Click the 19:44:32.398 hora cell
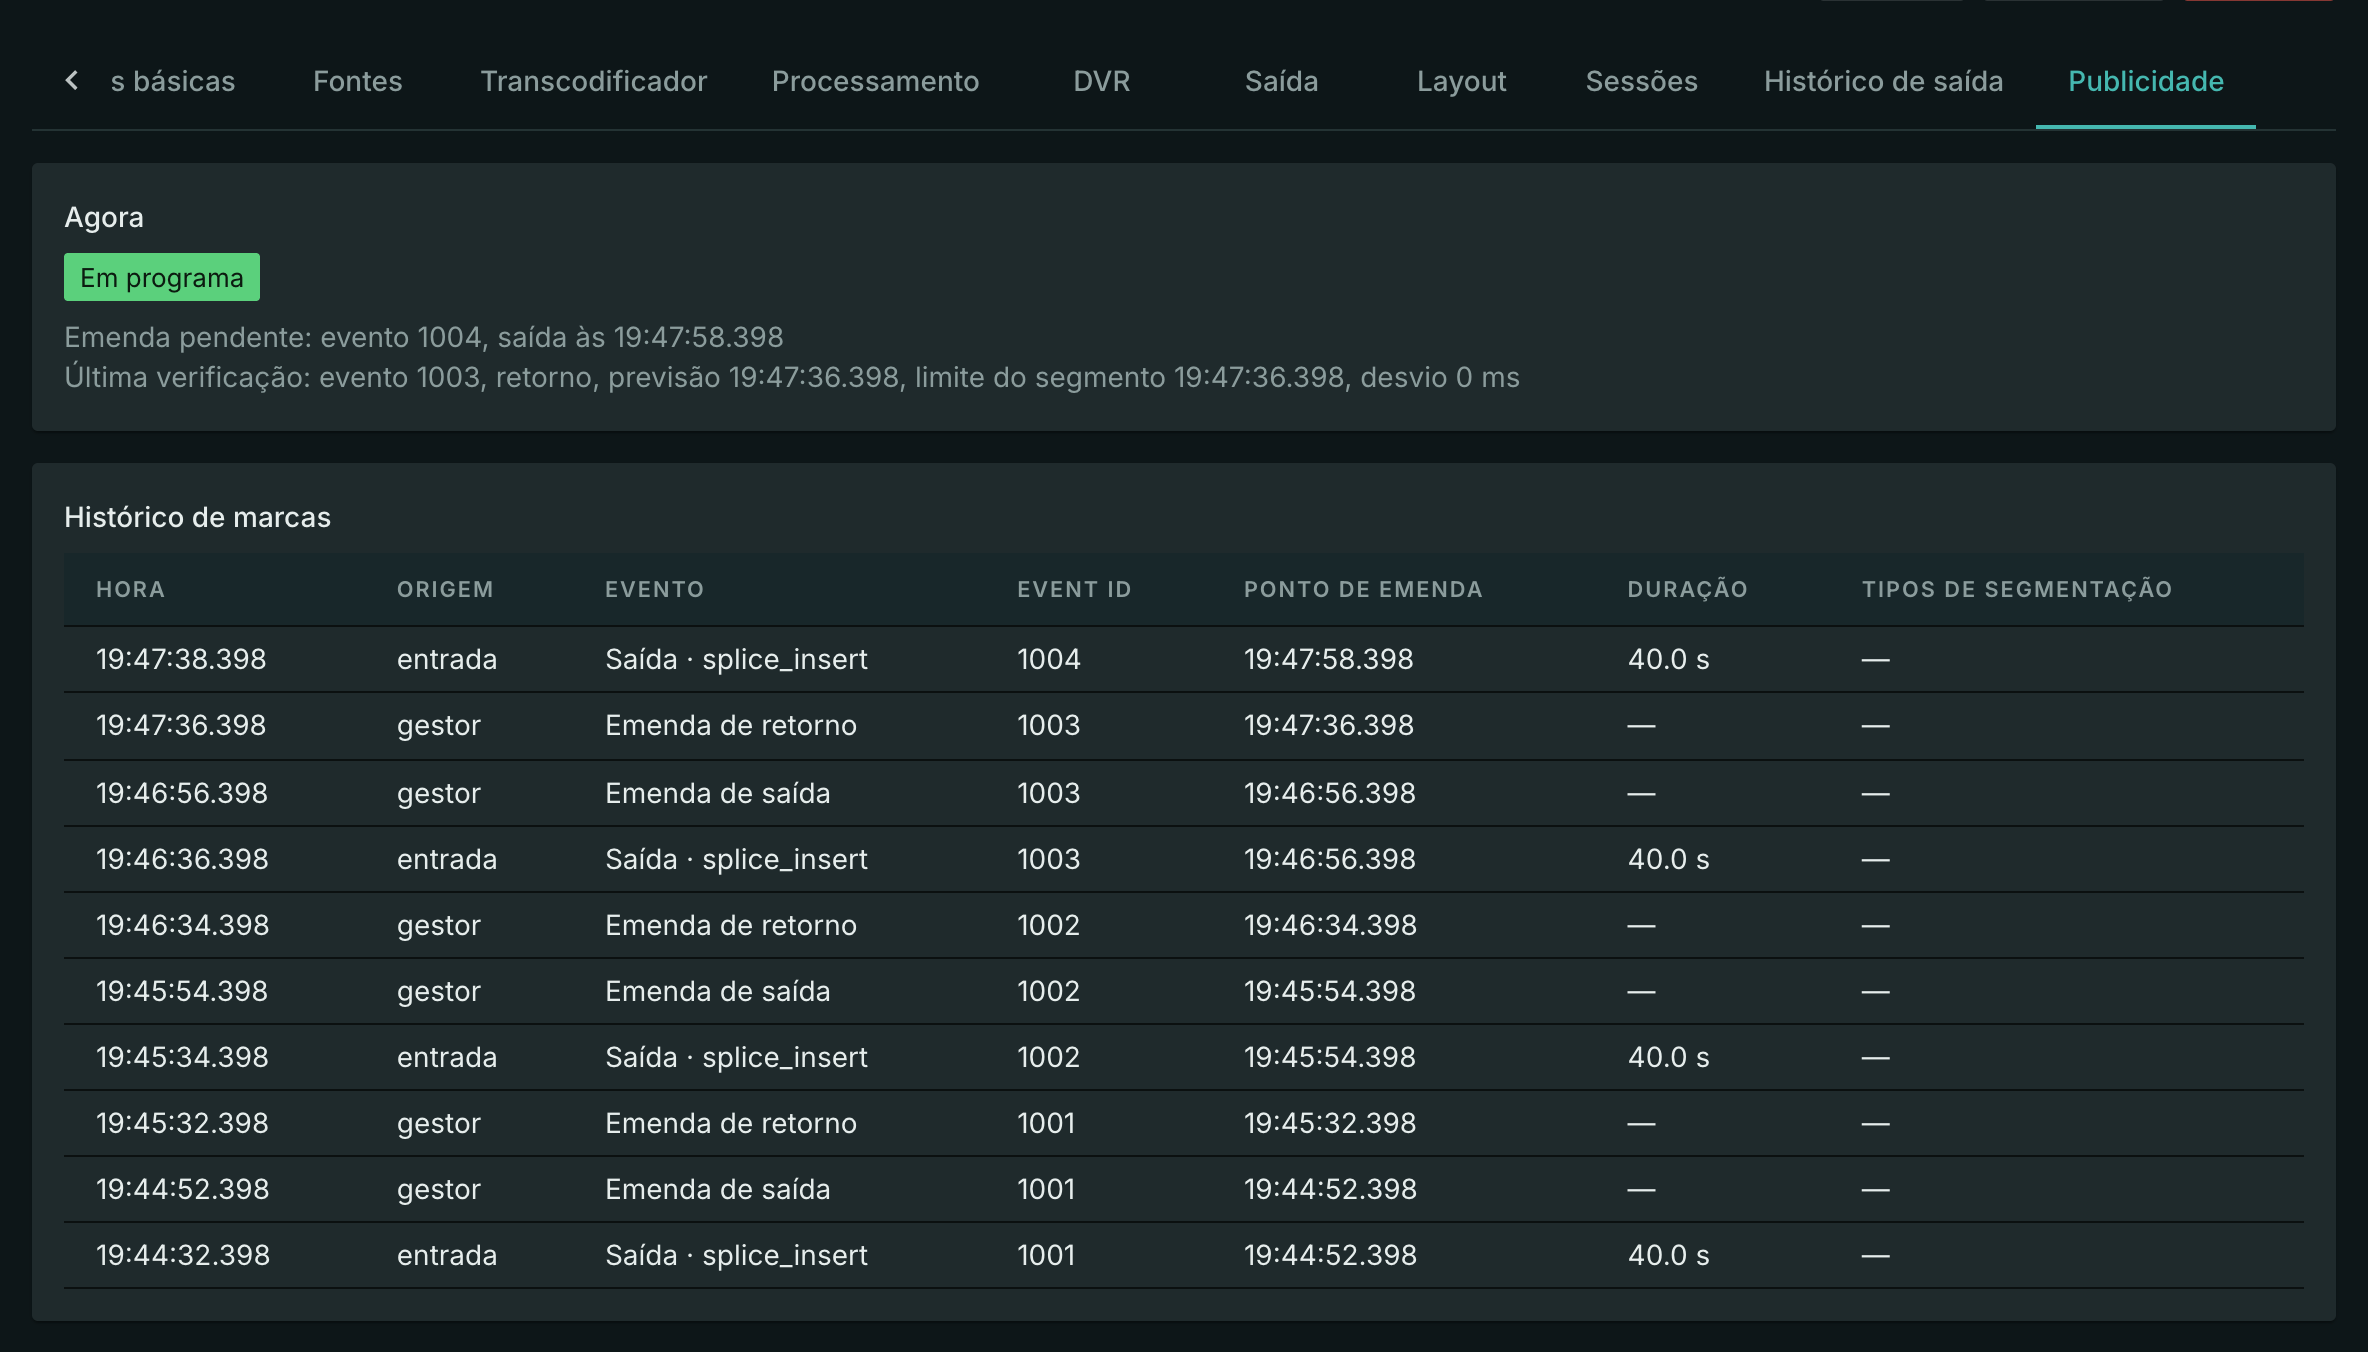 click(183, 1255)
